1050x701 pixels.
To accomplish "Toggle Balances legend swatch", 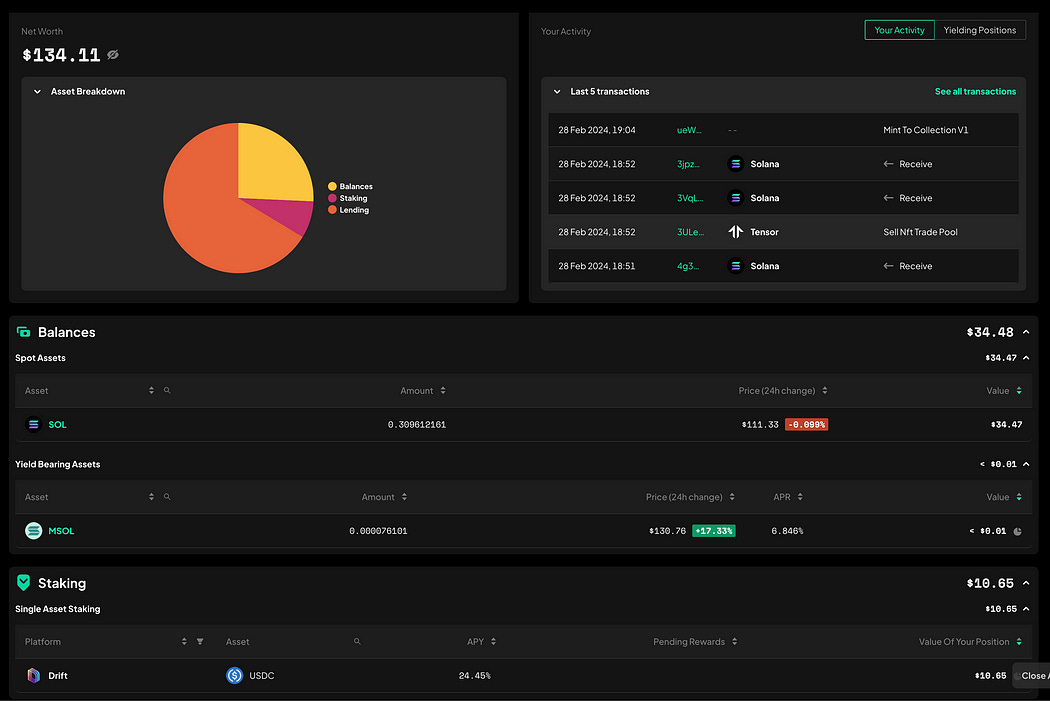I will 332,186.
